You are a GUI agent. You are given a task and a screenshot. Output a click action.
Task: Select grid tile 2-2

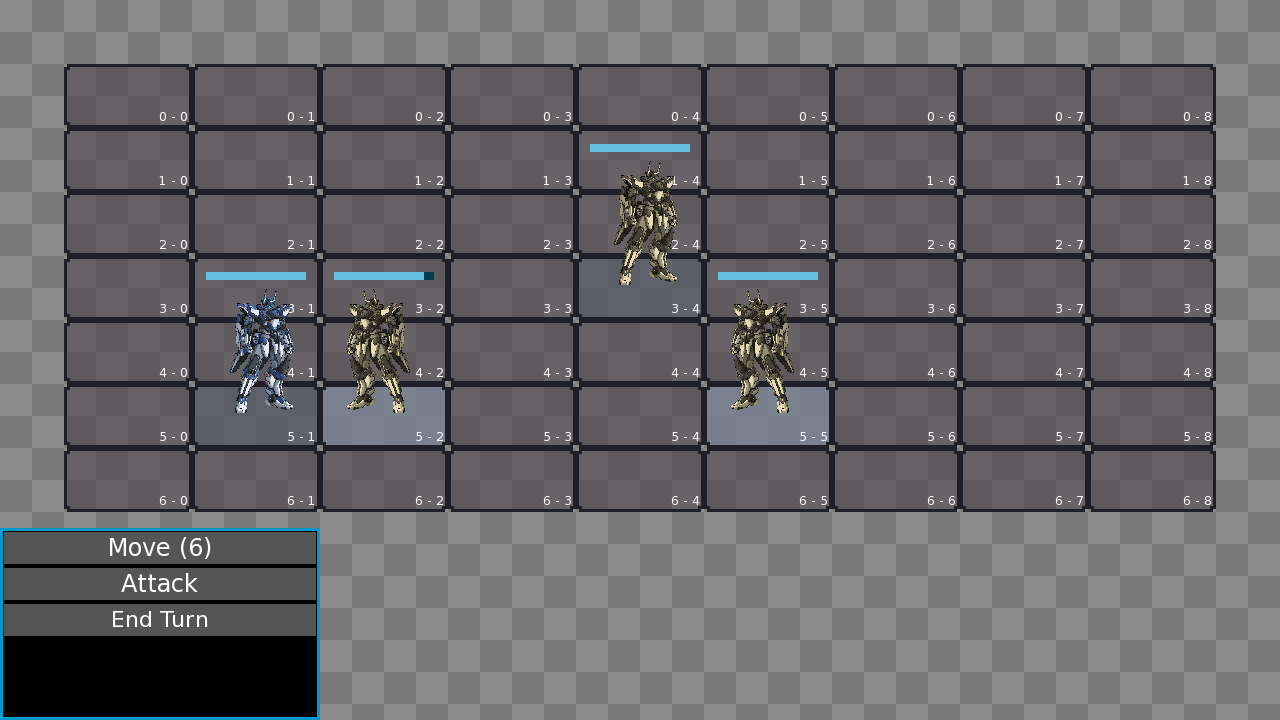[x=384, y=224]
